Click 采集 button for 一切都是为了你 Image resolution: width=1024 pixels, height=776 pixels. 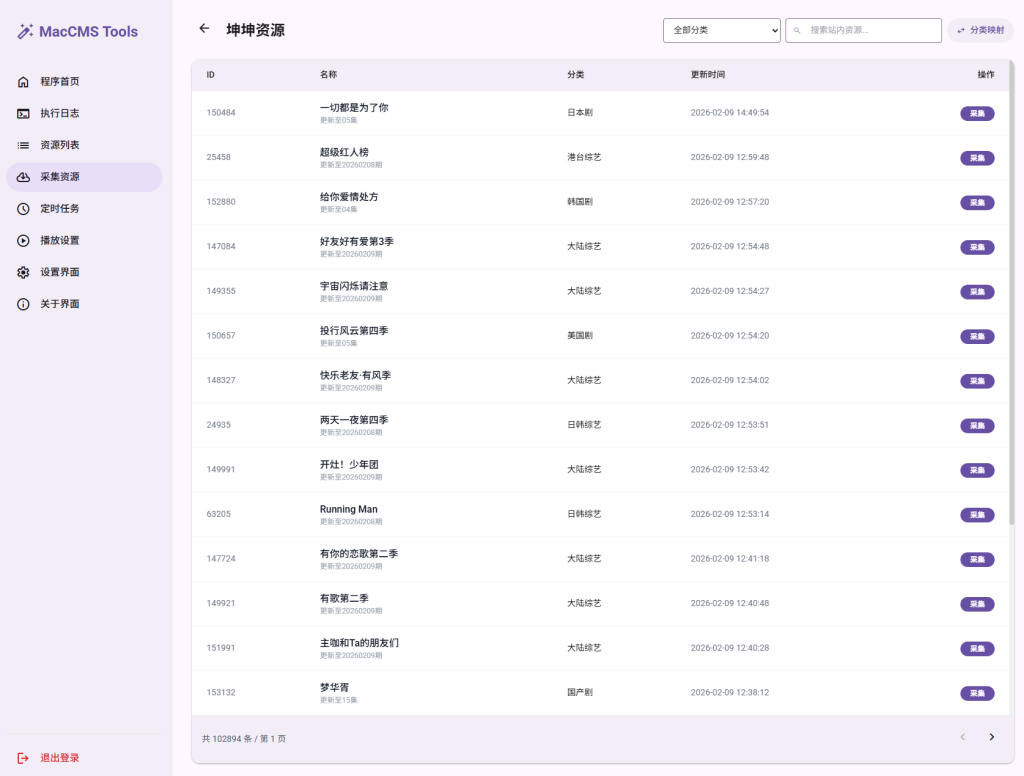[x=977, y=113]
